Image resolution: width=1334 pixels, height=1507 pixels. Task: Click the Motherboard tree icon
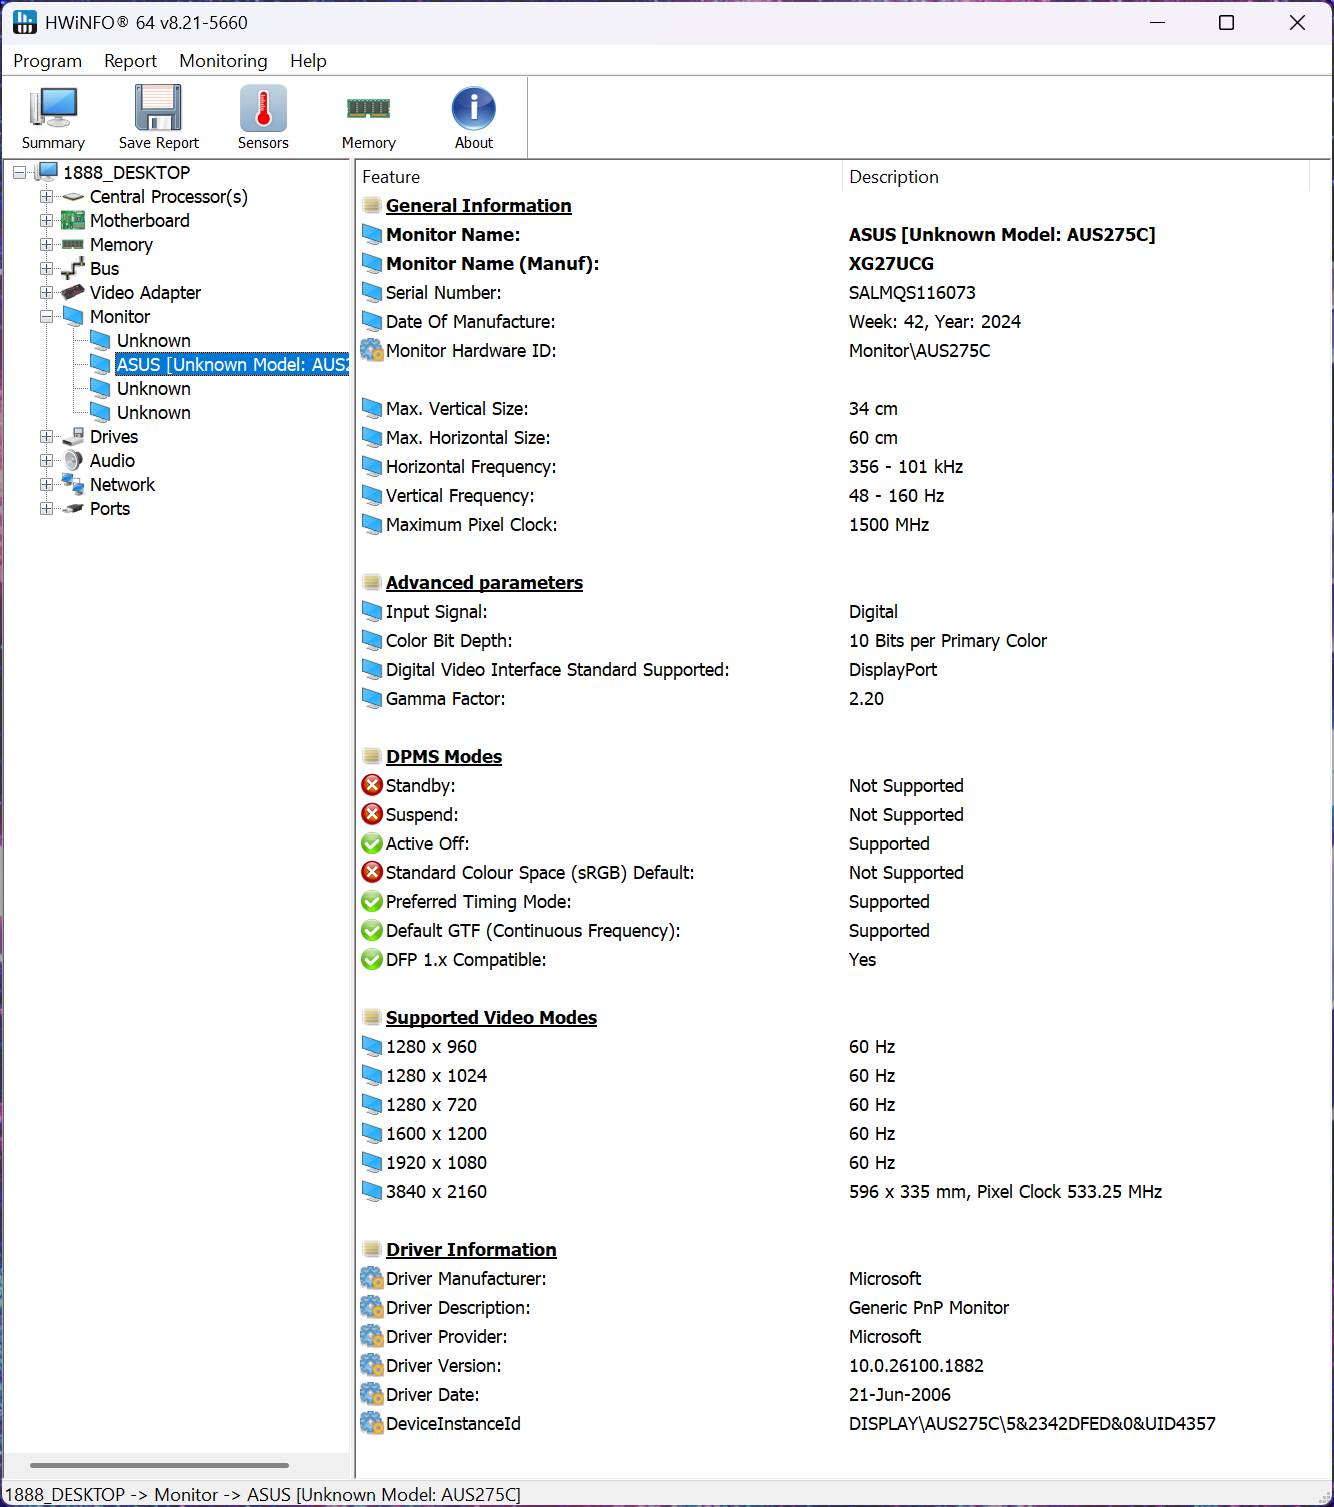73,220
